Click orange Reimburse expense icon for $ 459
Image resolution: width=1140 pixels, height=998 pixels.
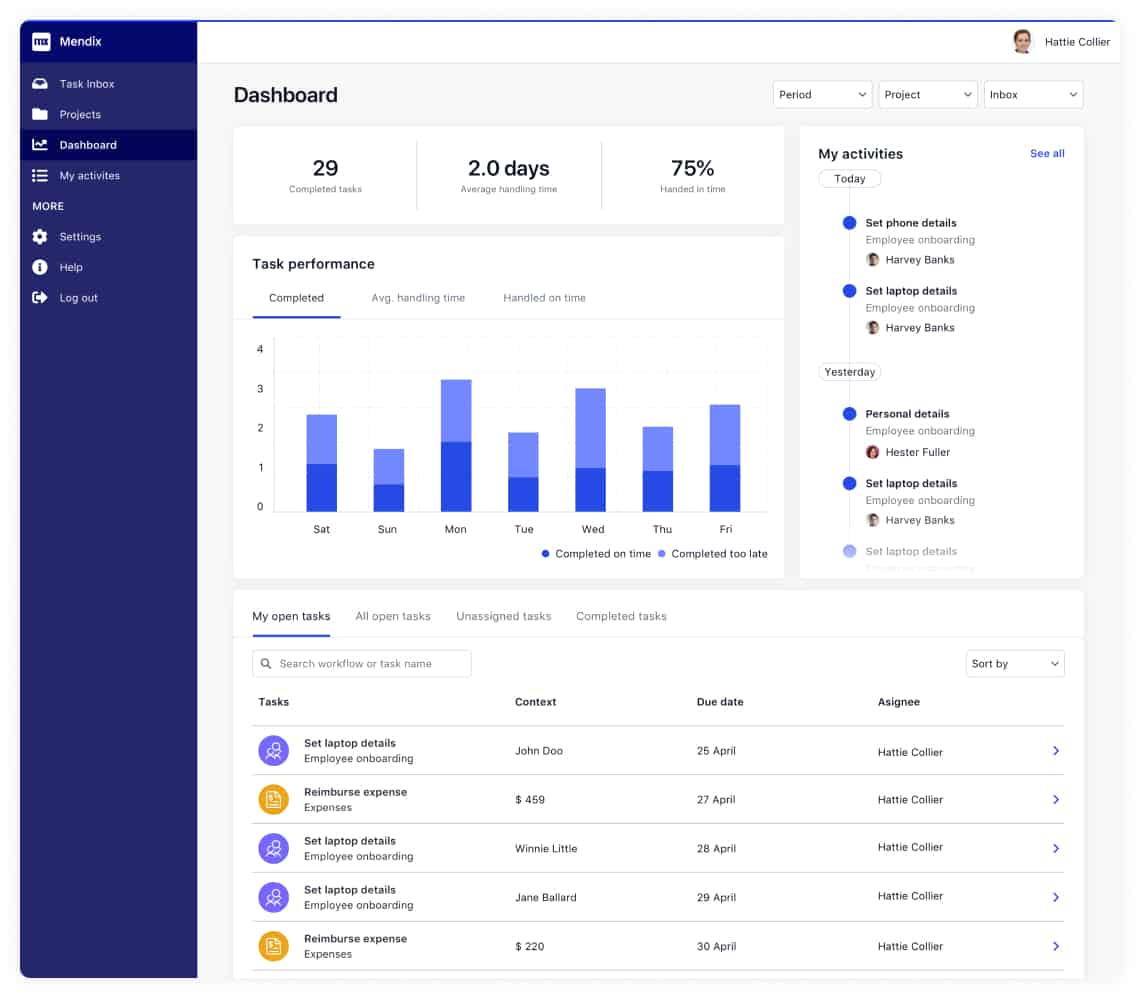coord(273,800)
